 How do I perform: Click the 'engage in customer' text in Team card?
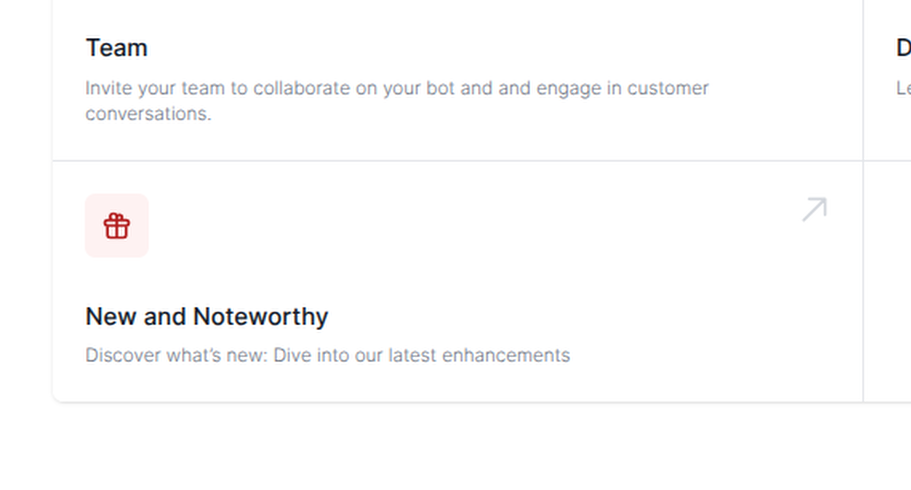[622, 88]
